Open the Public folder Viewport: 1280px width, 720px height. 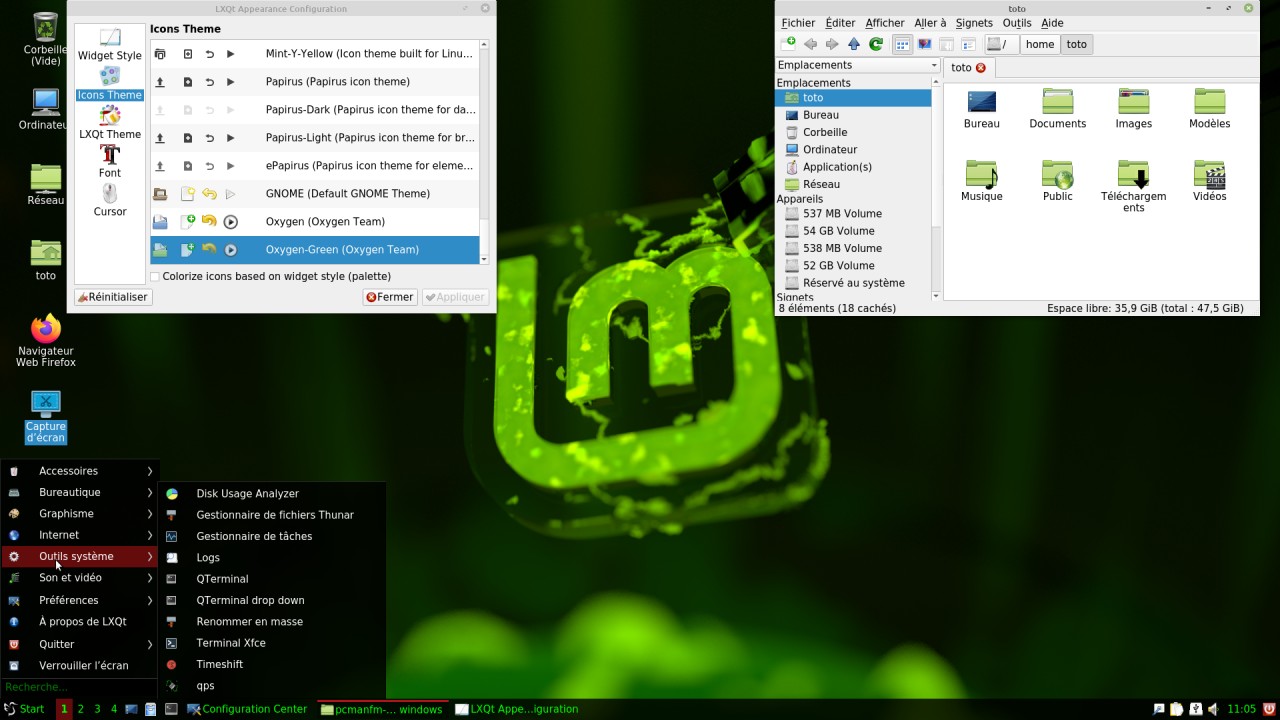[x=1058, y=181]
